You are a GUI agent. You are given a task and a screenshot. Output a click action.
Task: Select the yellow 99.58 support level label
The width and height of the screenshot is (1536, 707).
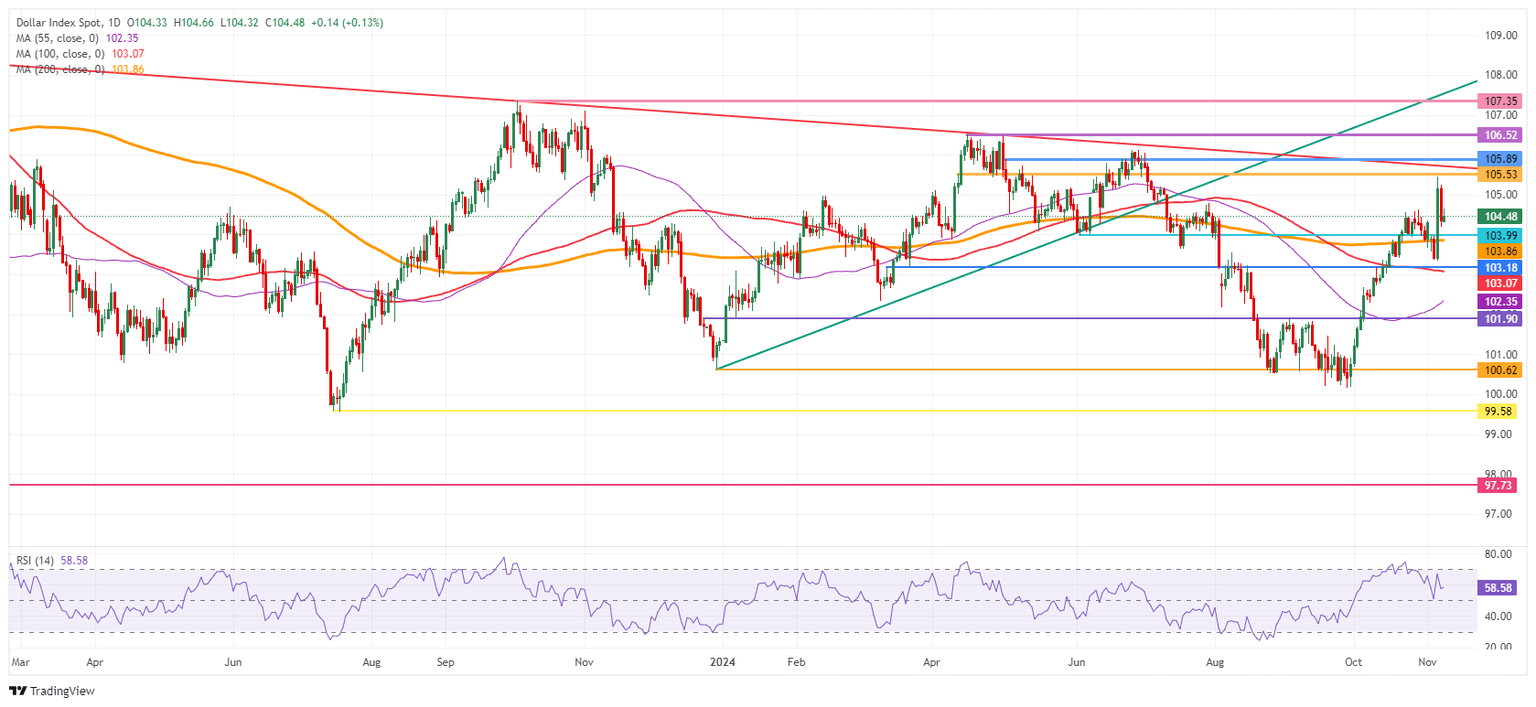click(1496, 411)
